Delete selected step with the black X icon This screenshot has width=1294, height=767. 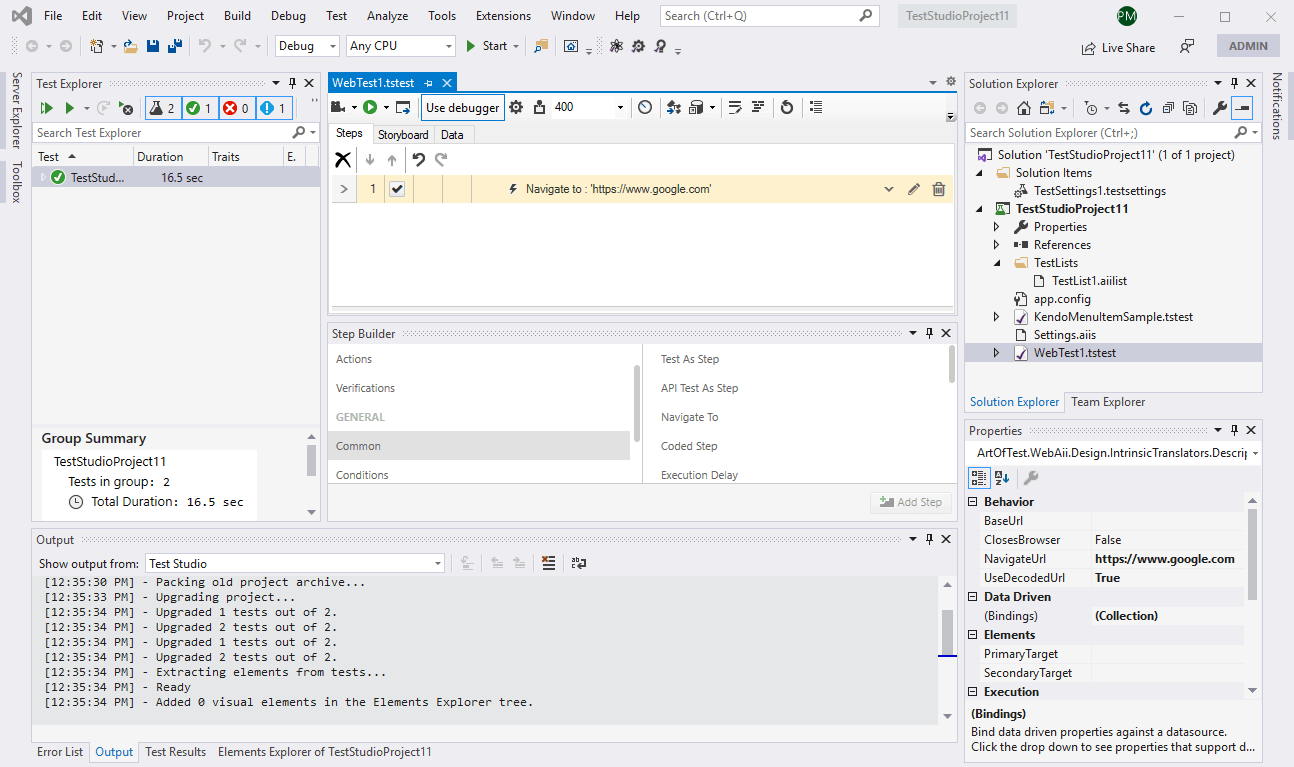pyautogui.click(x=343, y=159)
